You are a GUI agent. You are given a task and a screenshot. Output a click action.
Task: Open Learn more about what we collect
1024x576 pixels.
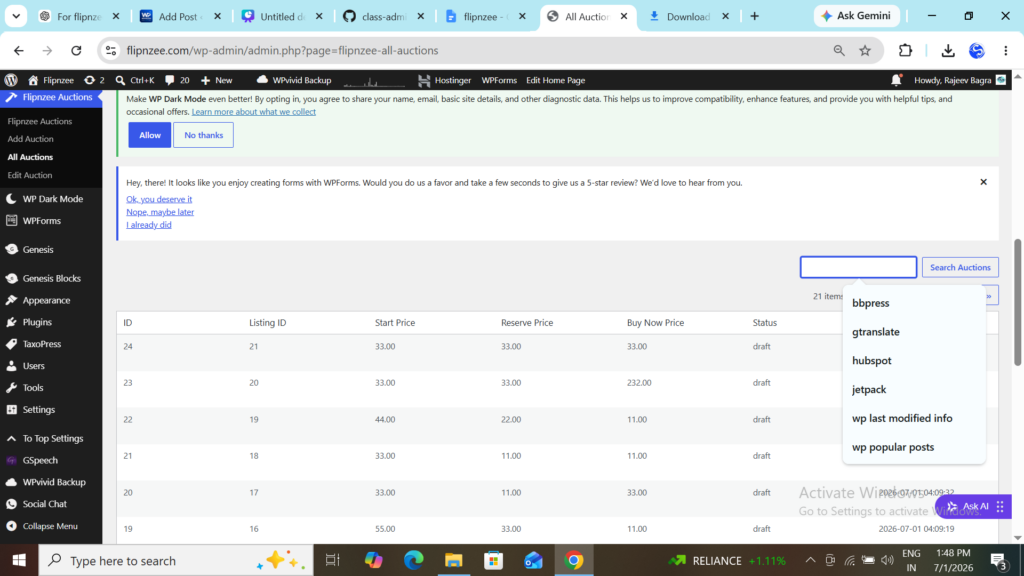click(x=253, y=112)
